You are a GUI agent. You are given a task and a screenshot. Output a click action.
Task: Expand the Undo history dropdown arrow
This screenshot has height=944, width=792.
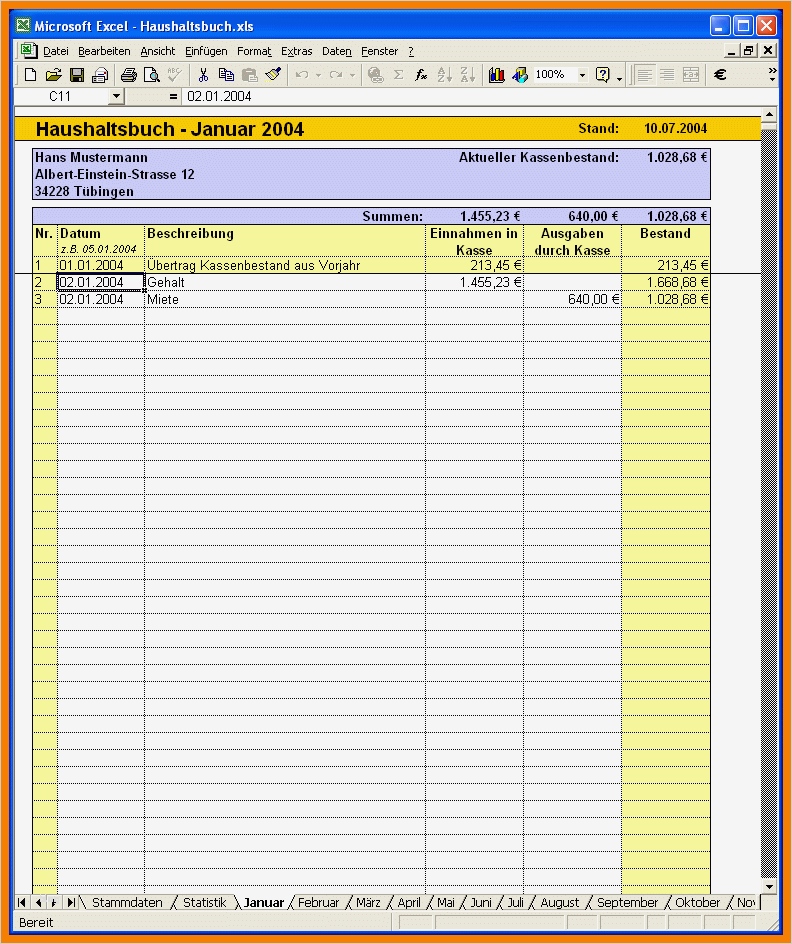point(318,75)
